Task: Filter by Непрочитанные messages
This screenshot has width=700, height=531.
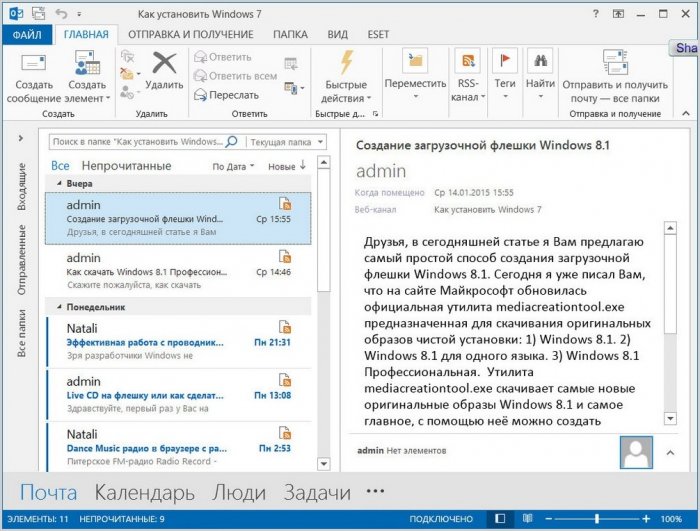Action: [126, 166]
